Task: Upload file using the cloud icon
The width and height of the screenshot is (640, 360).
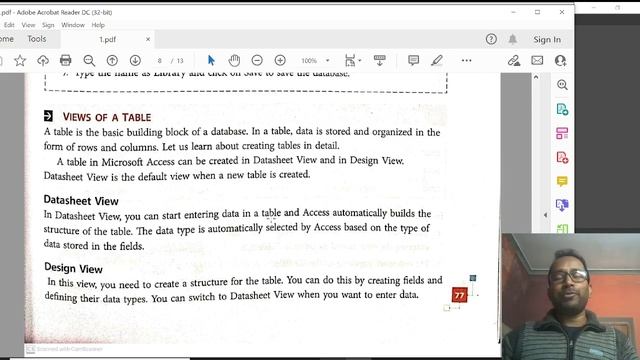Action: [x=43, y=61]
